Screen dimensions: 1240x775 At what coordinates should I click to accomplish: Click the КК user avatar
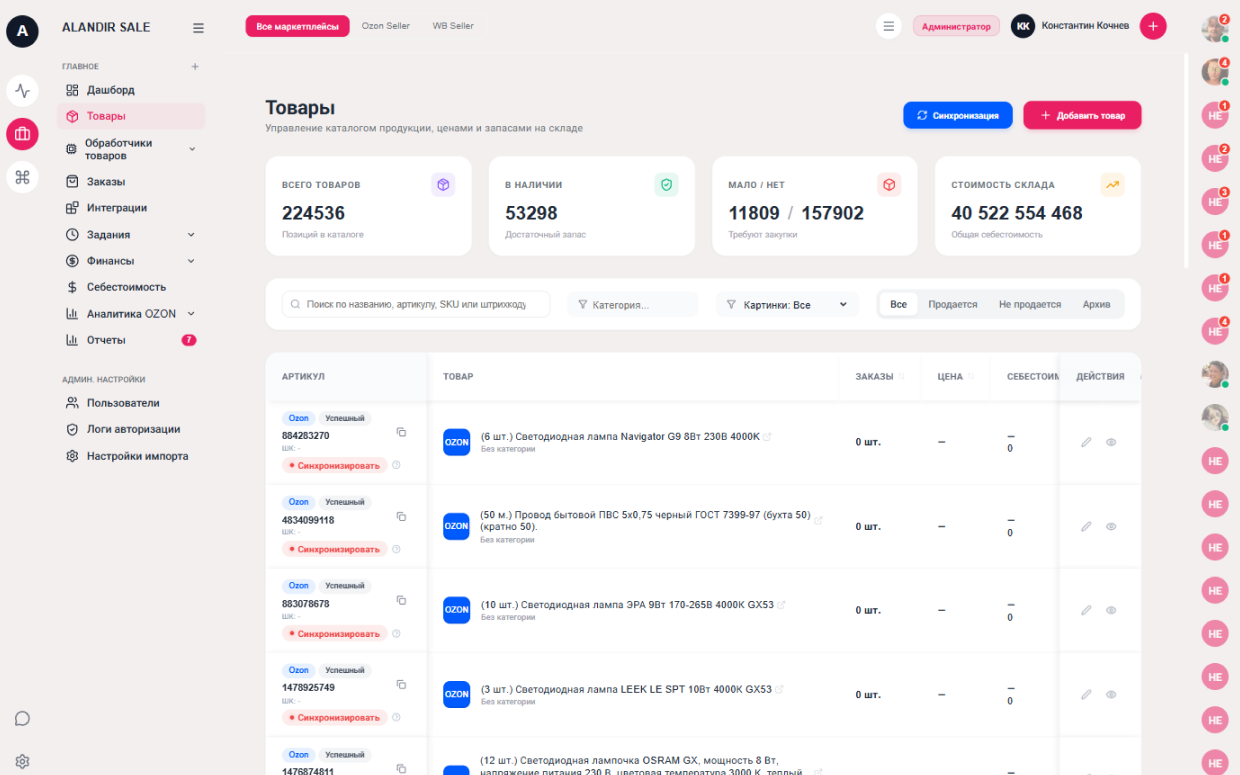1022,26
